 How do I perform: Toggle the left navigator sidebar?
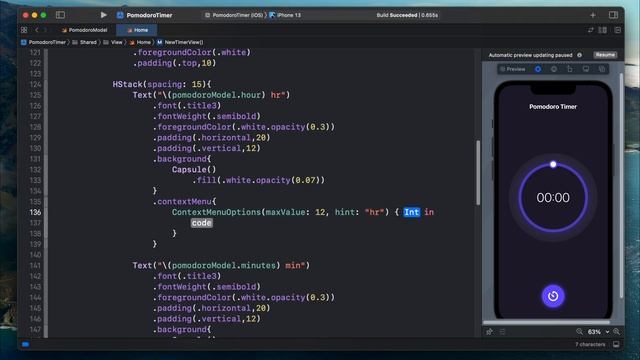pyautogui.click(x=60, y=15)
